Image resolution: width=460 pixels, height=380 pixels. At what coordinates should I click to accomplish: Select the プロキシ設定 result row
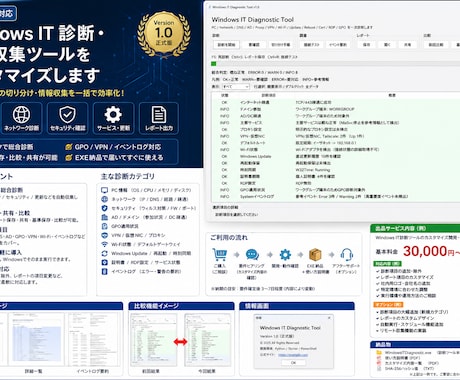click(x=336, y=129)
